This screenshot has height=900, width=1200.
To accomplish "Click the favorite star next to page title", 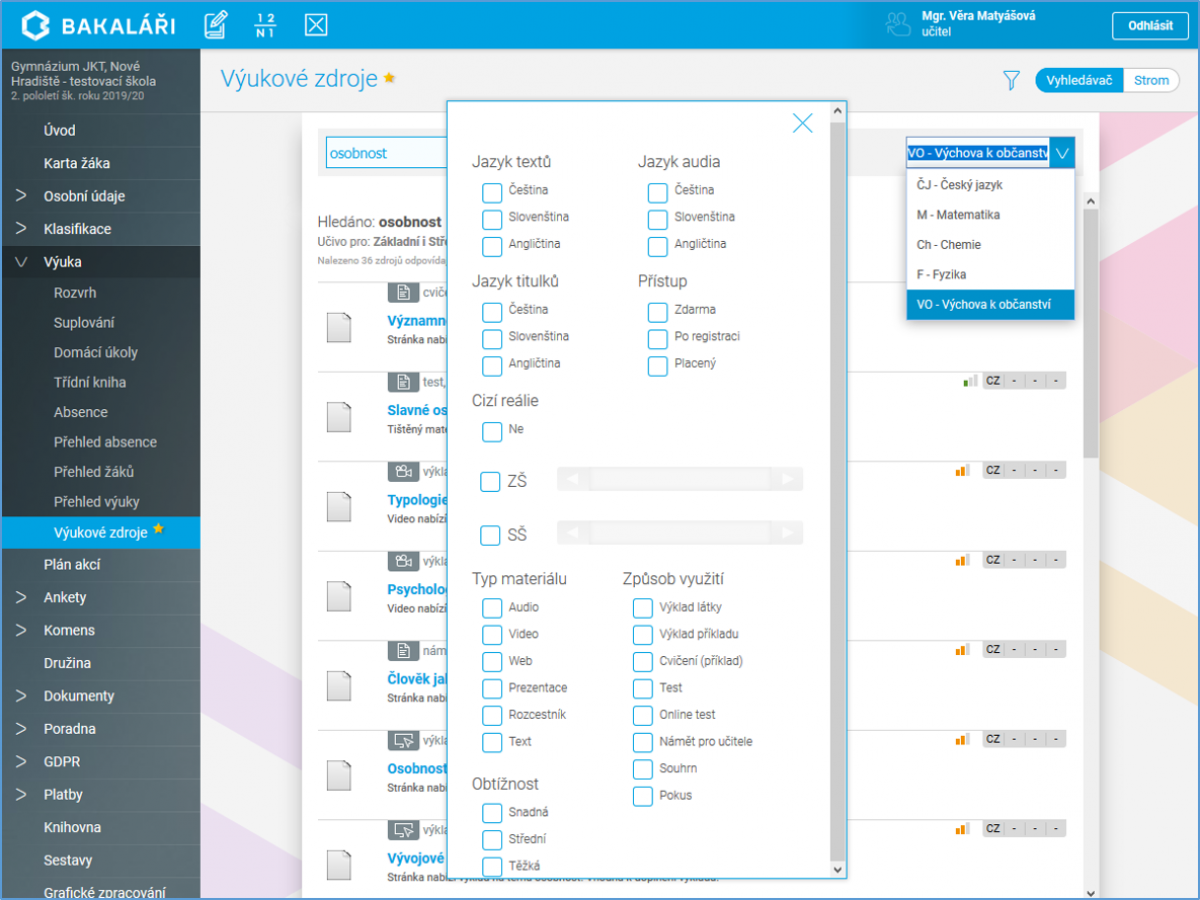I will coord(390,78).
